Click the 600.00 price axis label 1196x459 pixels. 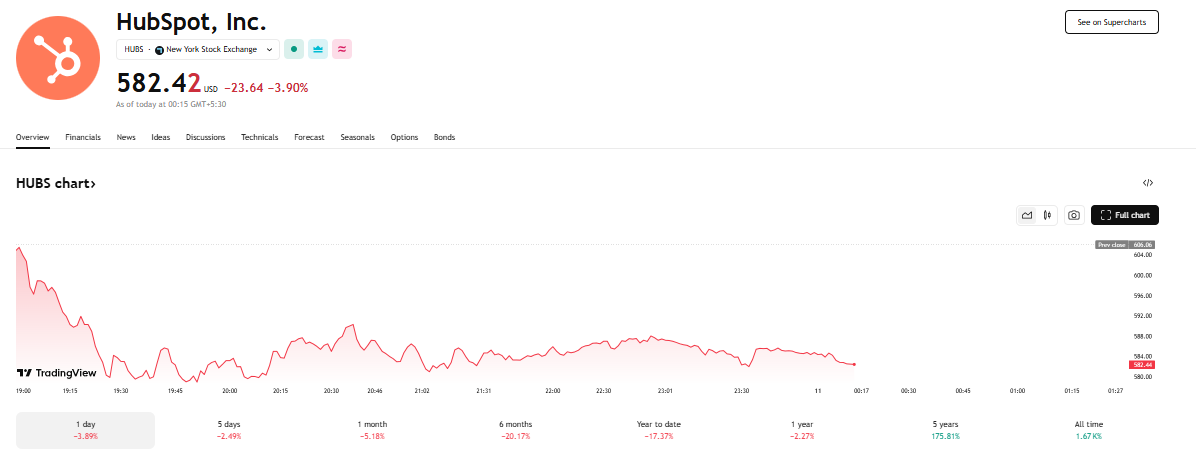(x=1143, y=275)
